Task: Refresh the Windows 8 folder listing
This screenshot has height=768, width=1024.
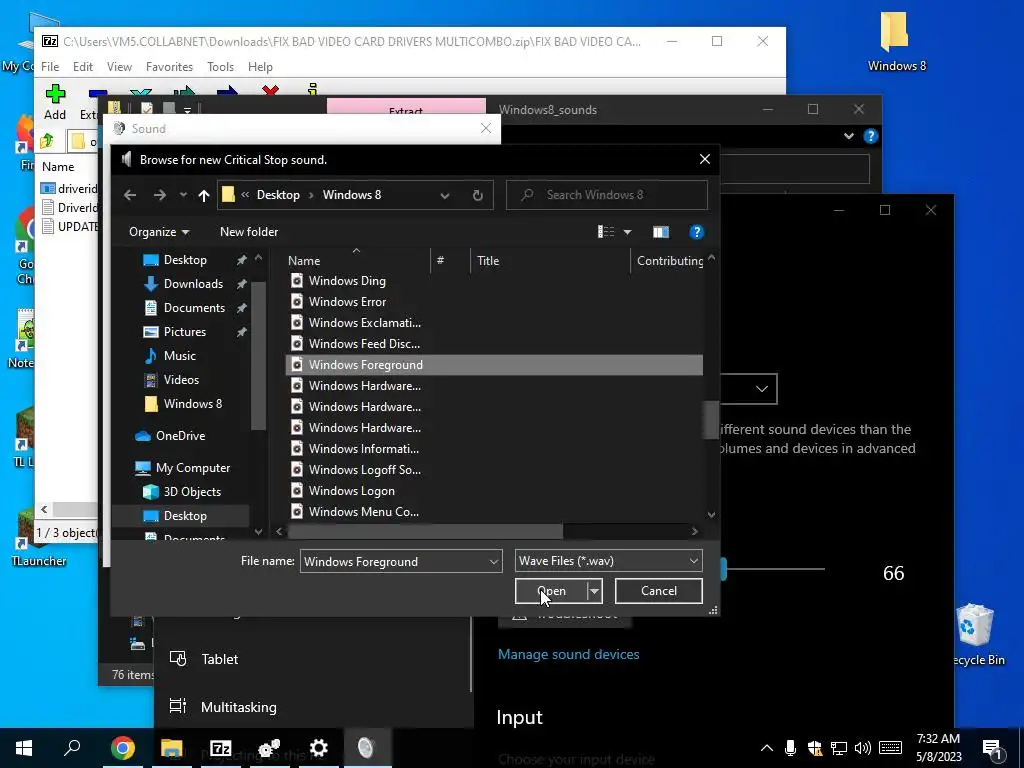Action: pos(477,195)
